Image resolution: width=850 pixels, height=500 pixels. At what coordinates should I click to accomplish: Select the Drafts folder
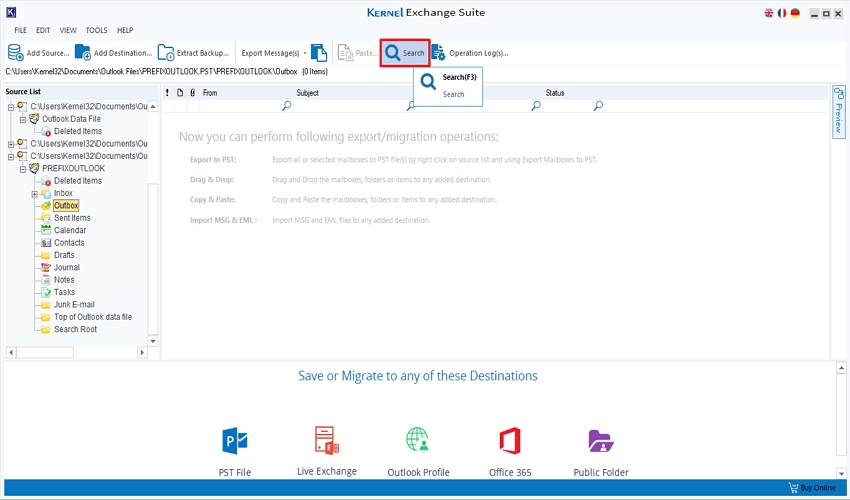64,255
